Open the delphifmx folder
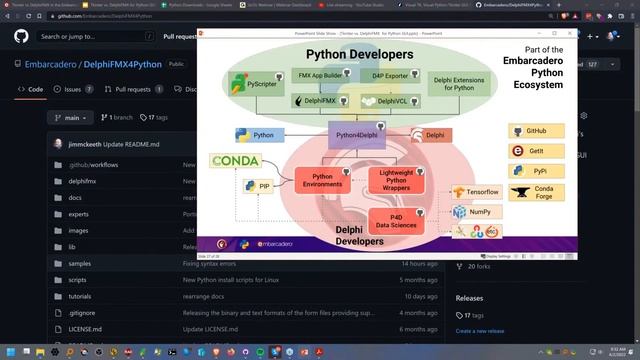Screen dimensions: 640x360 (82, 181)
